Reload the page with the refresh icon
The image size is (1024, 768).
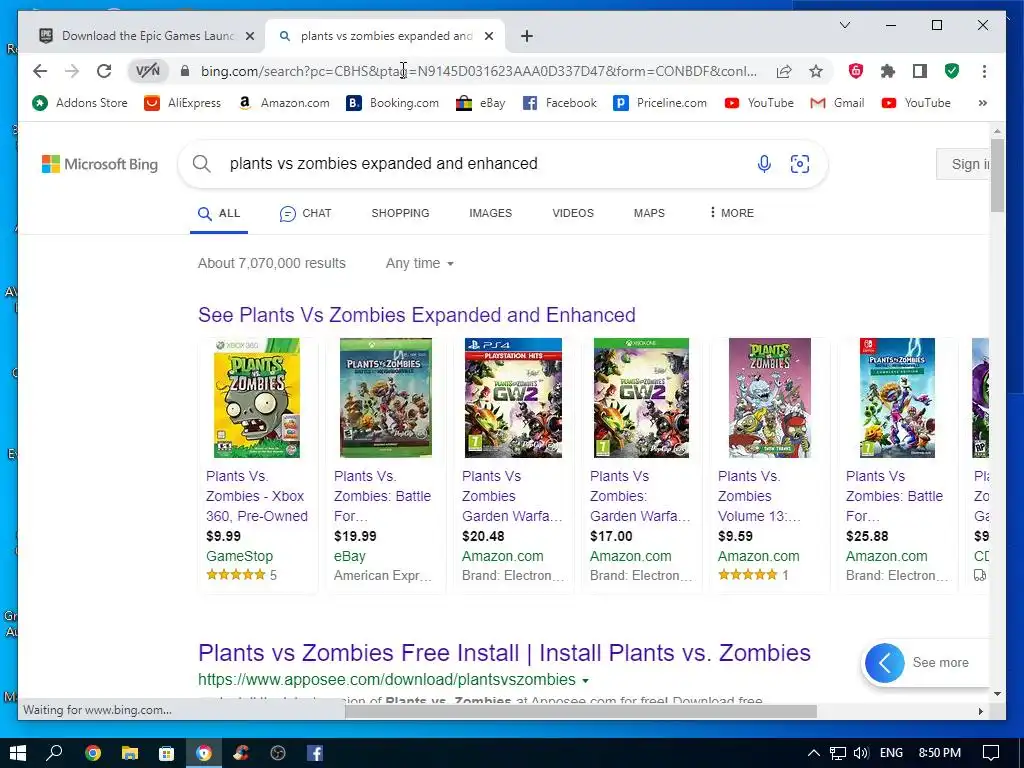coord(104,71)
